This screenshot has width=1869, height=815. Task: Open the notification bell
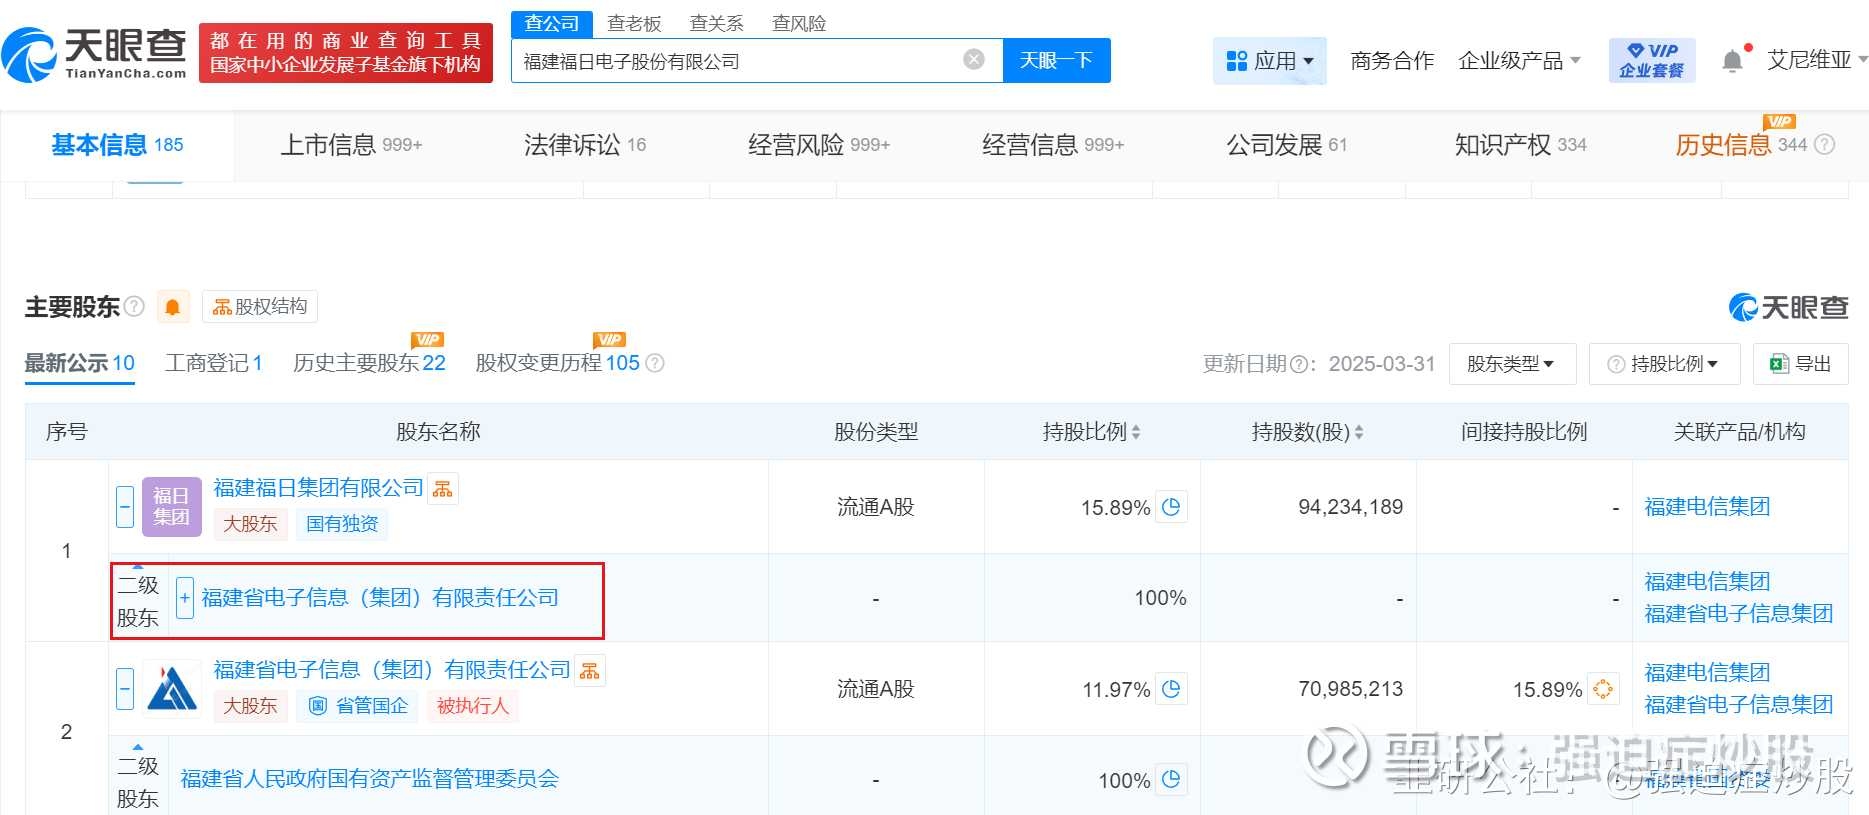click(1732, 61)
